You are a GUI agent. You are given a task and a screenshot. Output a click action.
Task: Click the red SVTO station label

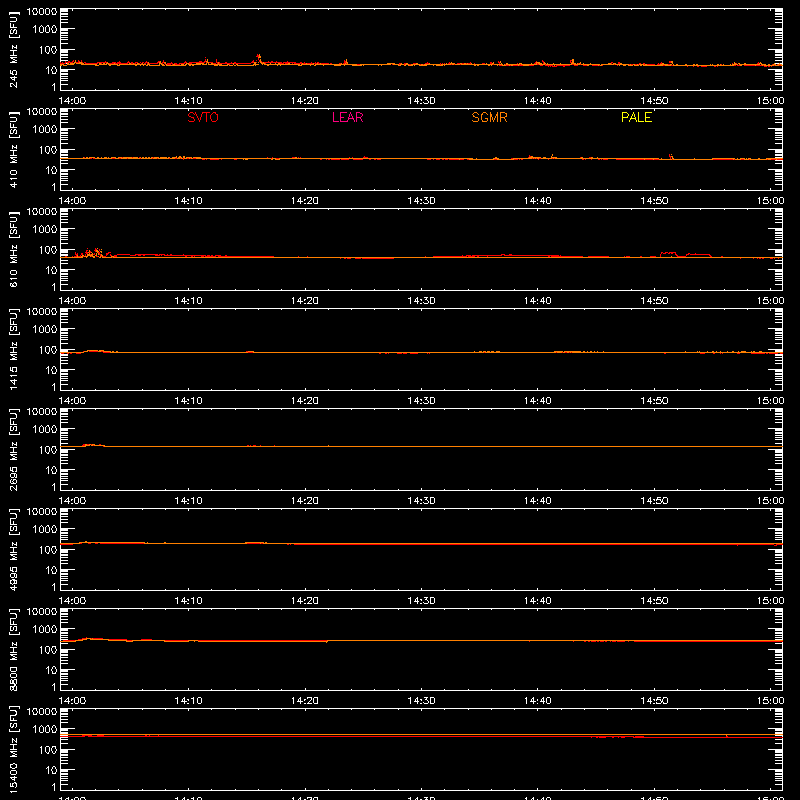(x=203, y=117)
